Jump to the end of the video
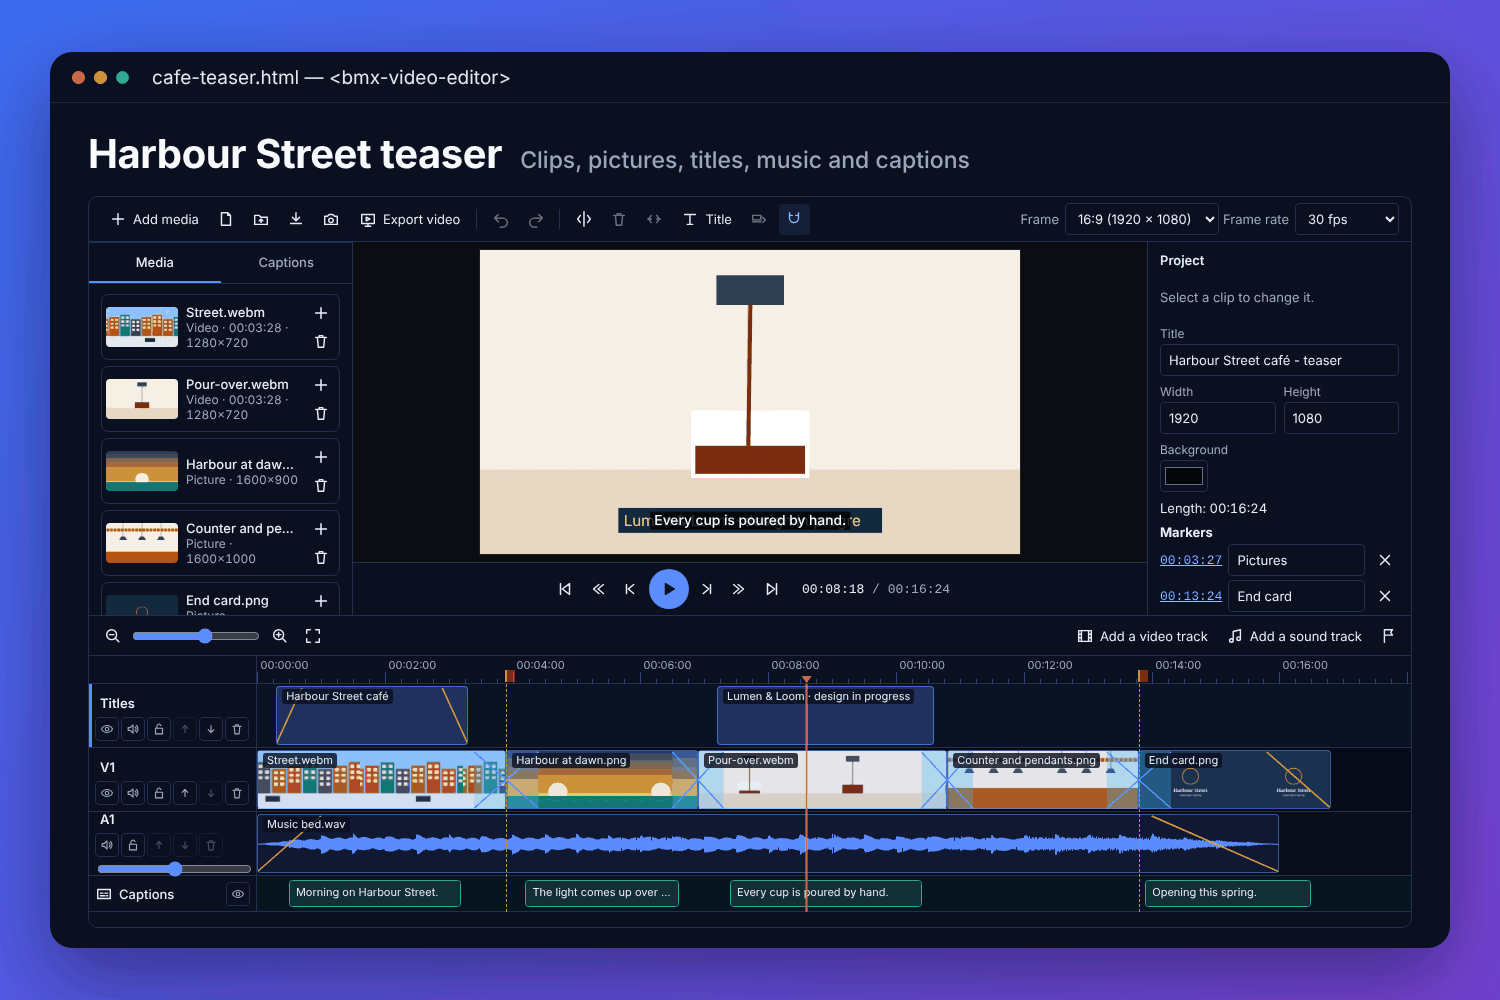 (772, 589)
